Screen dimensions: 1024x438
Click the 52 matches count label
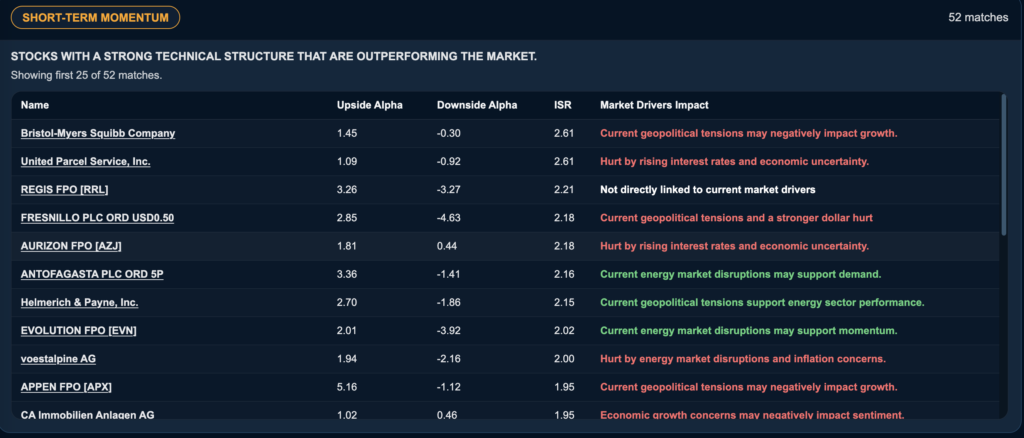pos(978,18)
